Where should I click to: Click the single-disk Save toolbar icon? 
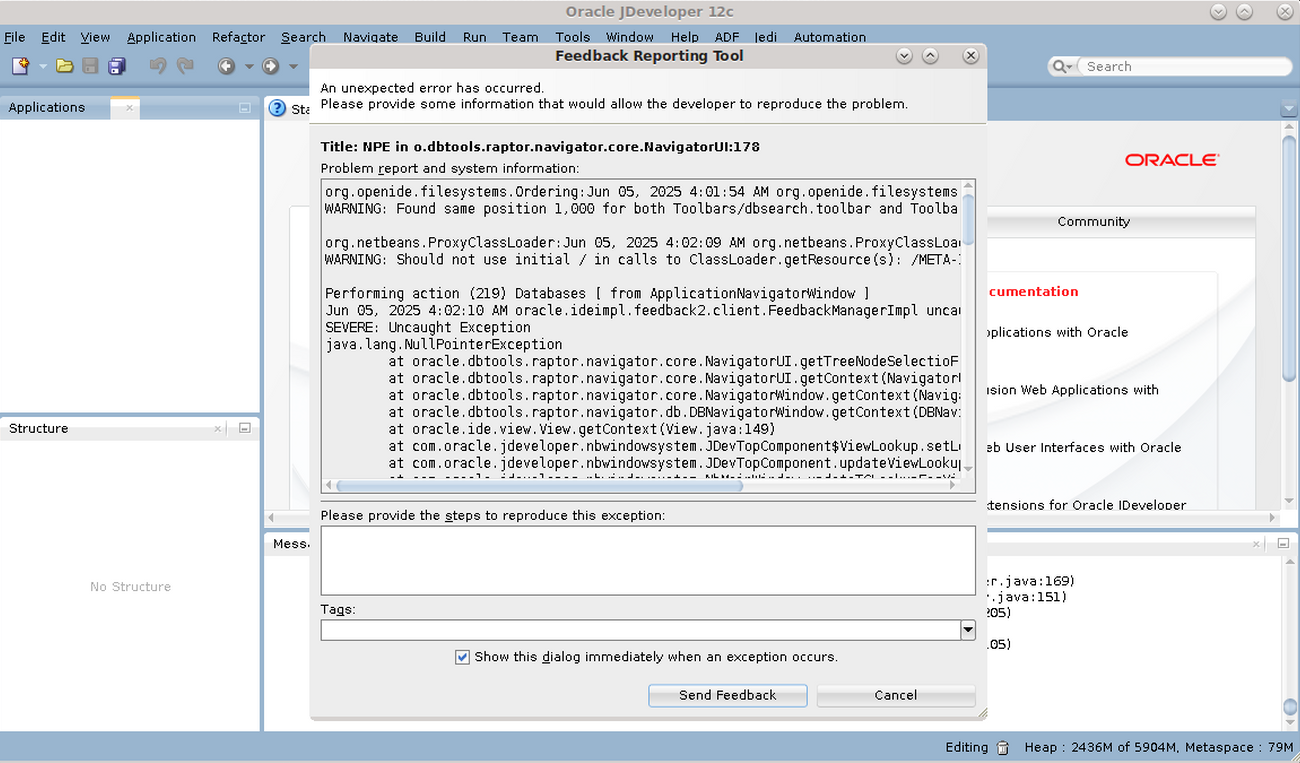[90, 66]
